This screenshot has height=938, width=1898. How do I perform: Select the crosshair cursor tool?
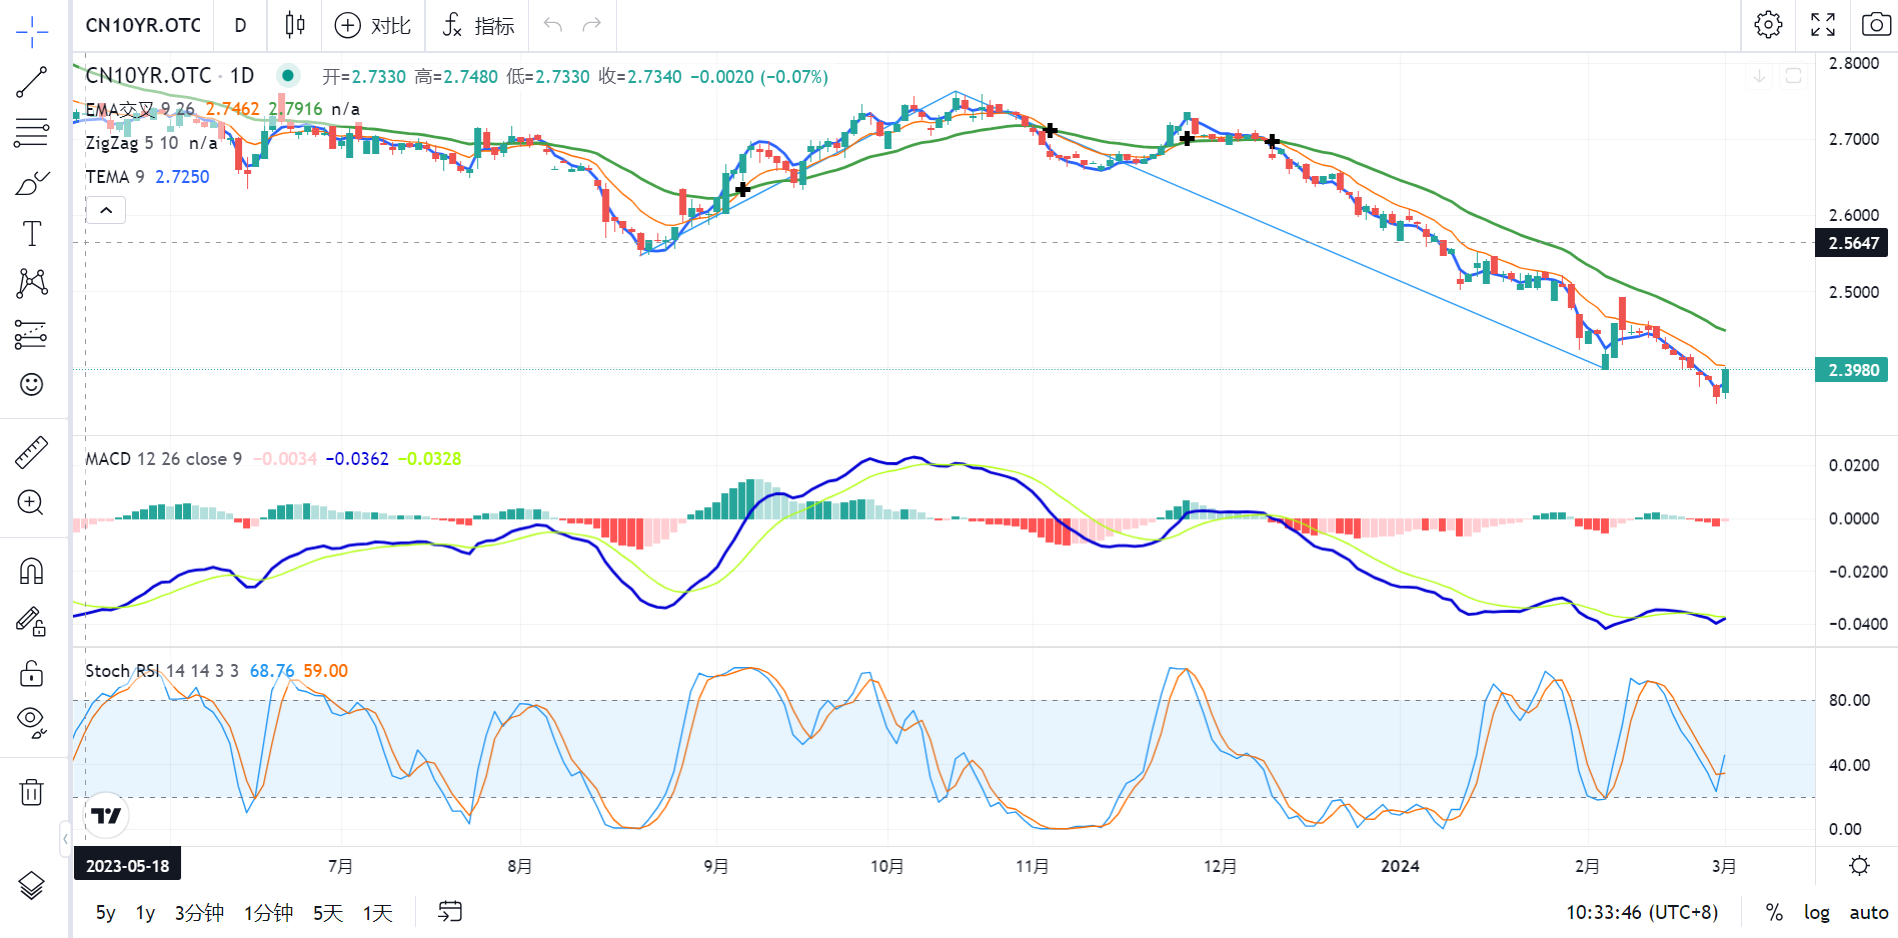coord(32,31)
